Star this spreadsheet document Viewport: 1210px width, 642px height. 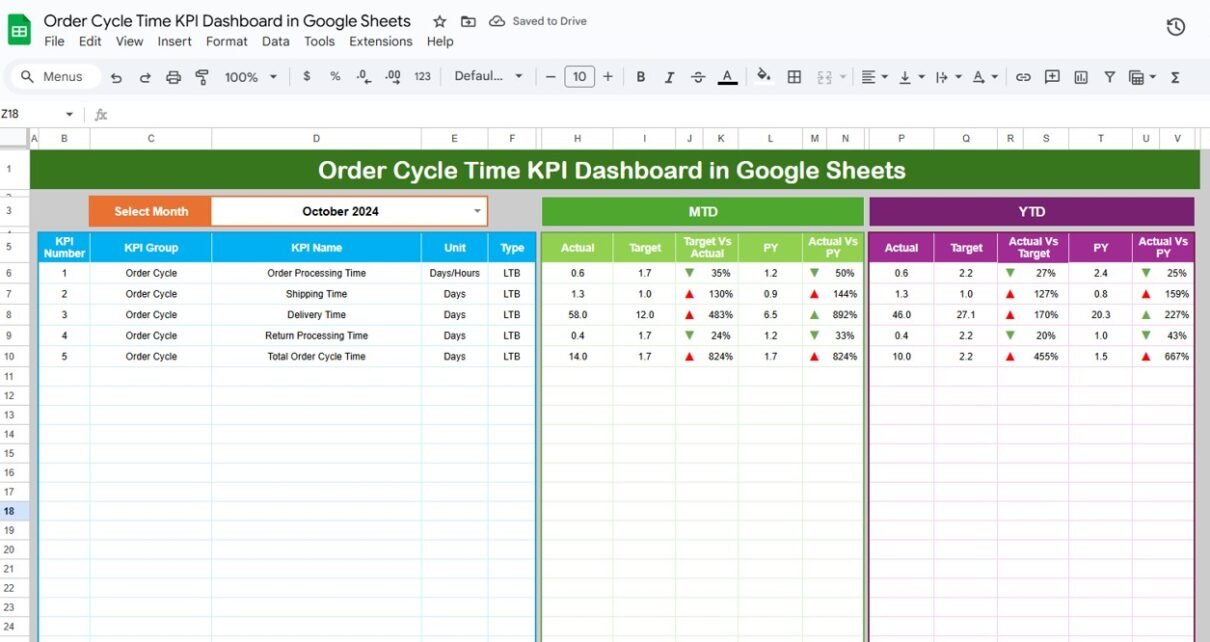440,21
